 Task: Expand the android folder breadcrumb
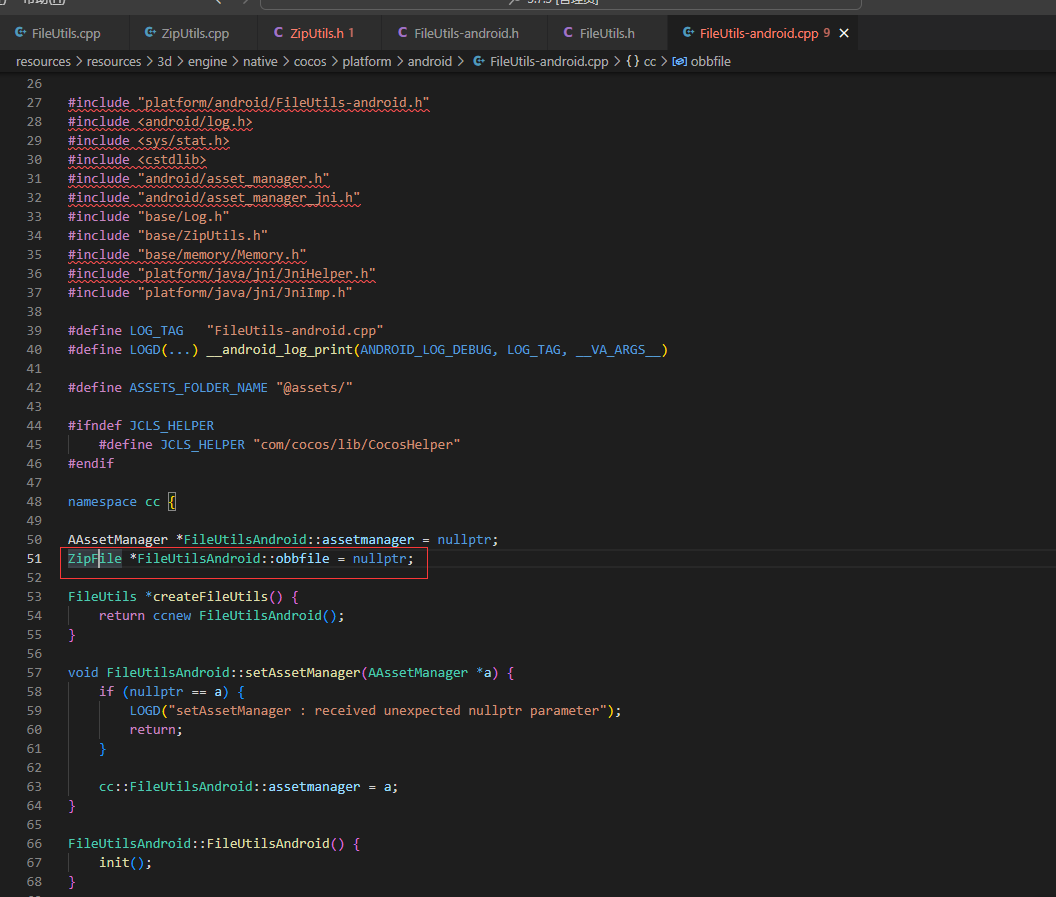pyautogui.click(x=430, y=61)
